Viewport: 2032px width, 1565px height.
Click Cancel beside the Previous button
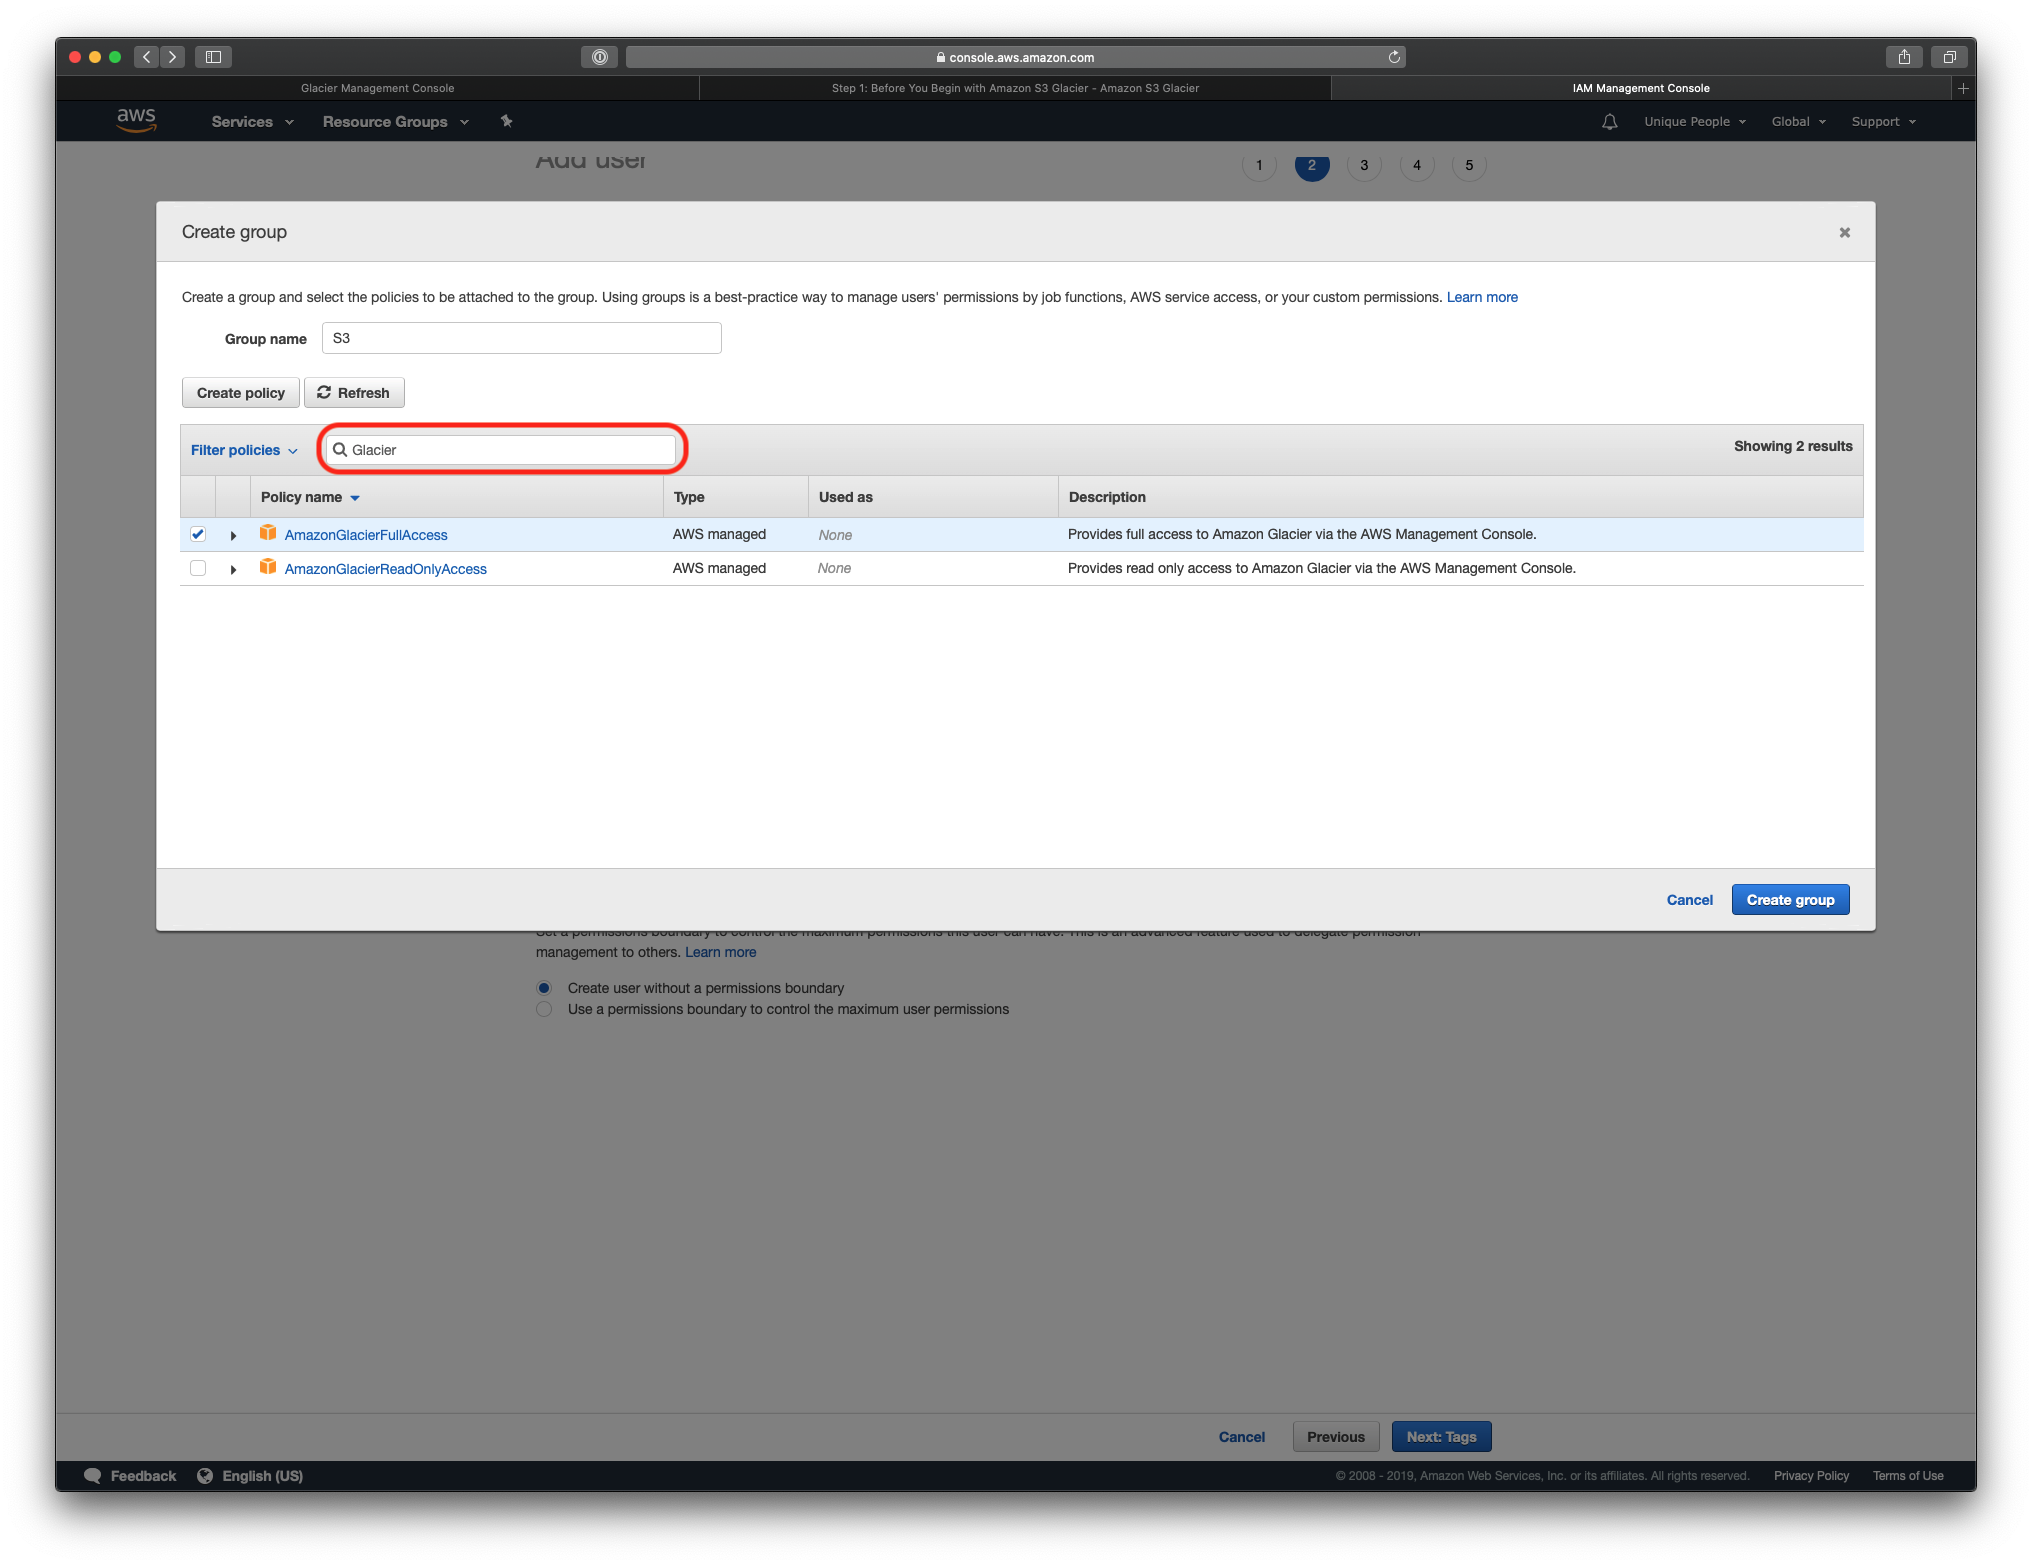tap(1241, 1437)
